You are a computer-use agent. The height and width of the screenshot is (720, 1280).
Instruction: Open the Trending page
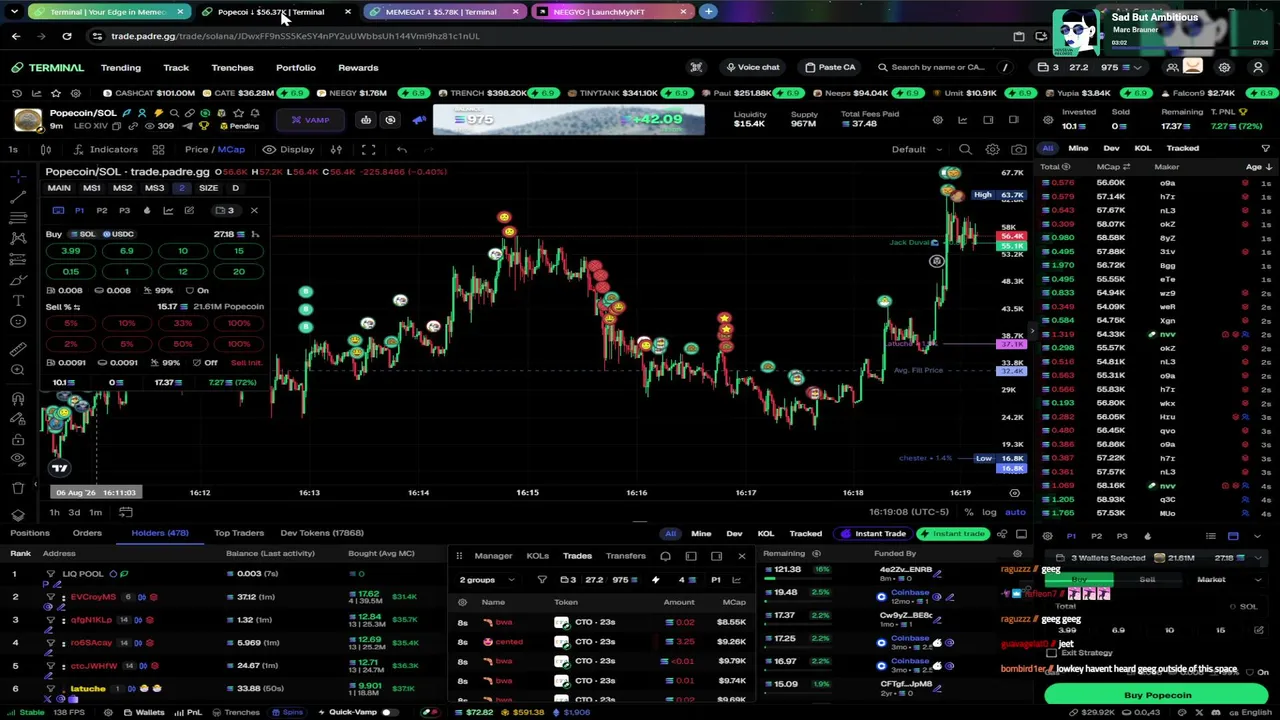pyautogui.click(x=121, y=67)
